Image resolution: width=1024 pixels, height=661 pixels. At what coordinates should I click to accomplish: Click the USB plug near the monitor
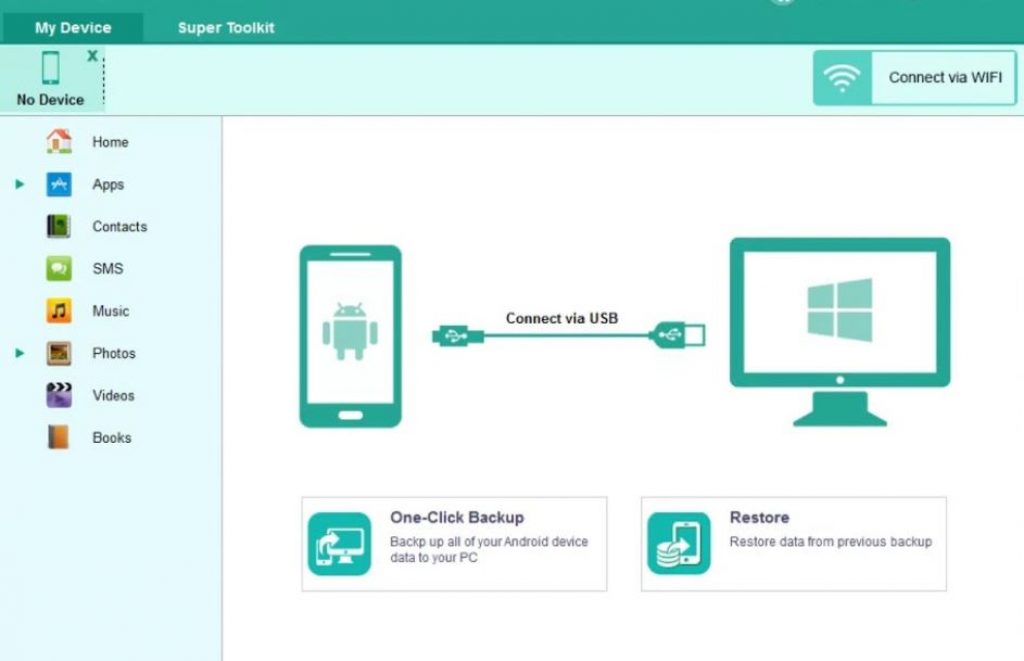(x=677, y=335)
